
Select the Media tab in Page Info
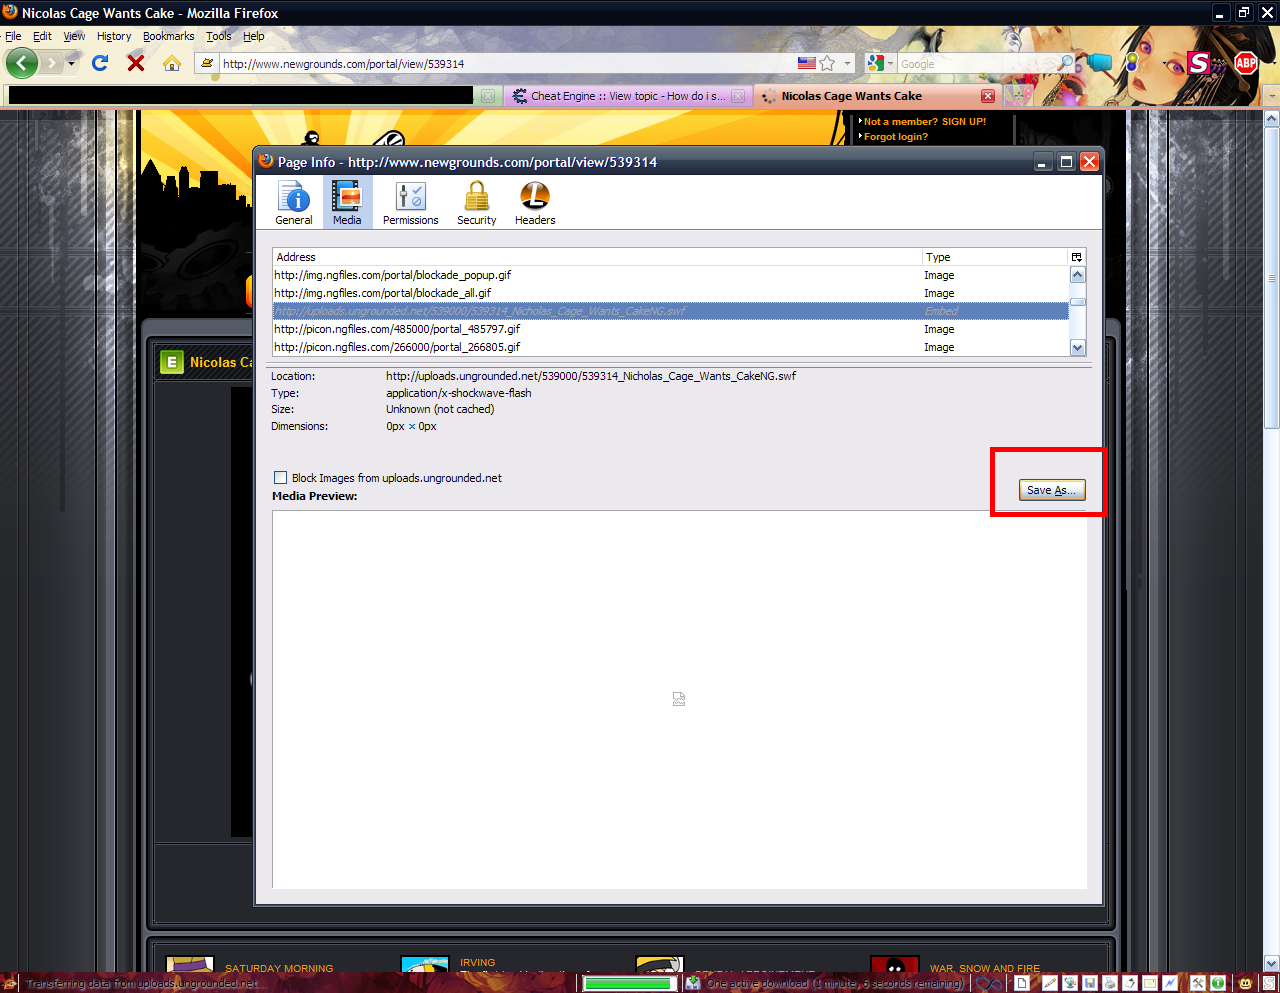[347, 203]
